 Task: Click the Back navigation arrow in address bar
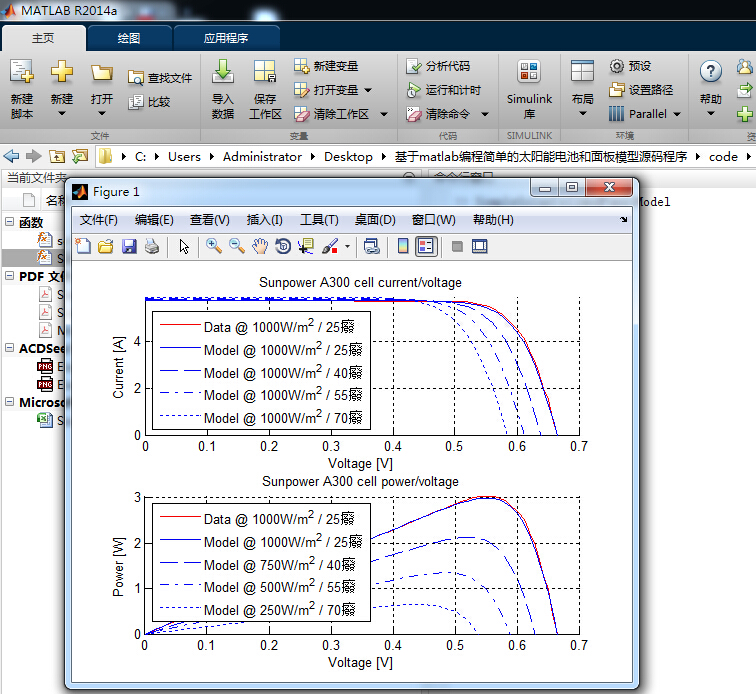(x=11, y=156)
